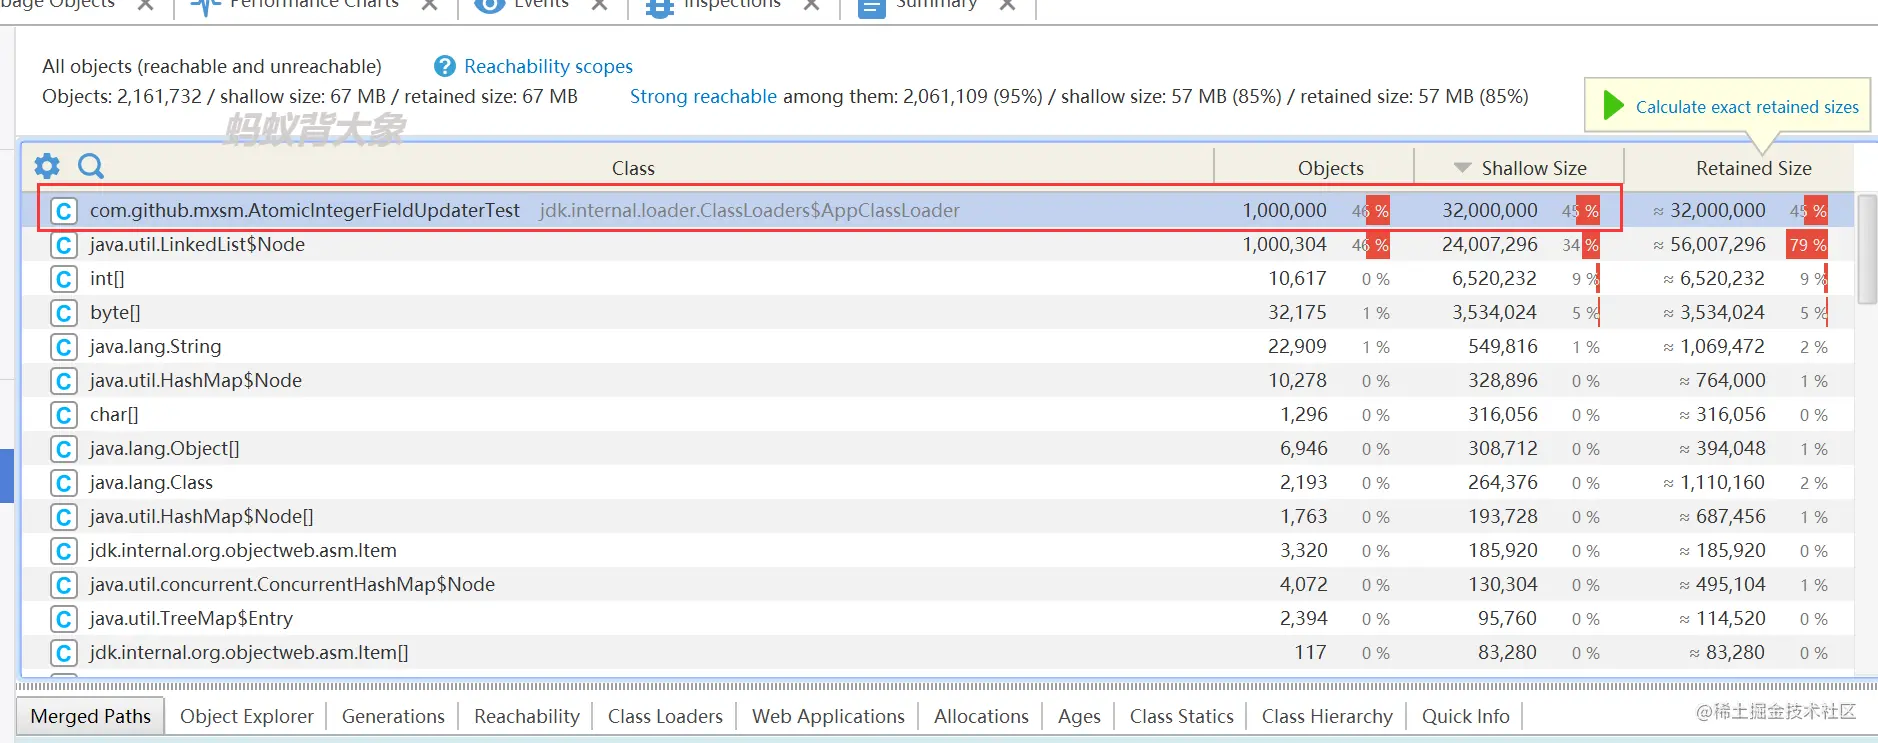Click the 24,007,296 shallow size value
Image resolution: width=1878 pixels, height=743 pixels.
coord(1489,244)
